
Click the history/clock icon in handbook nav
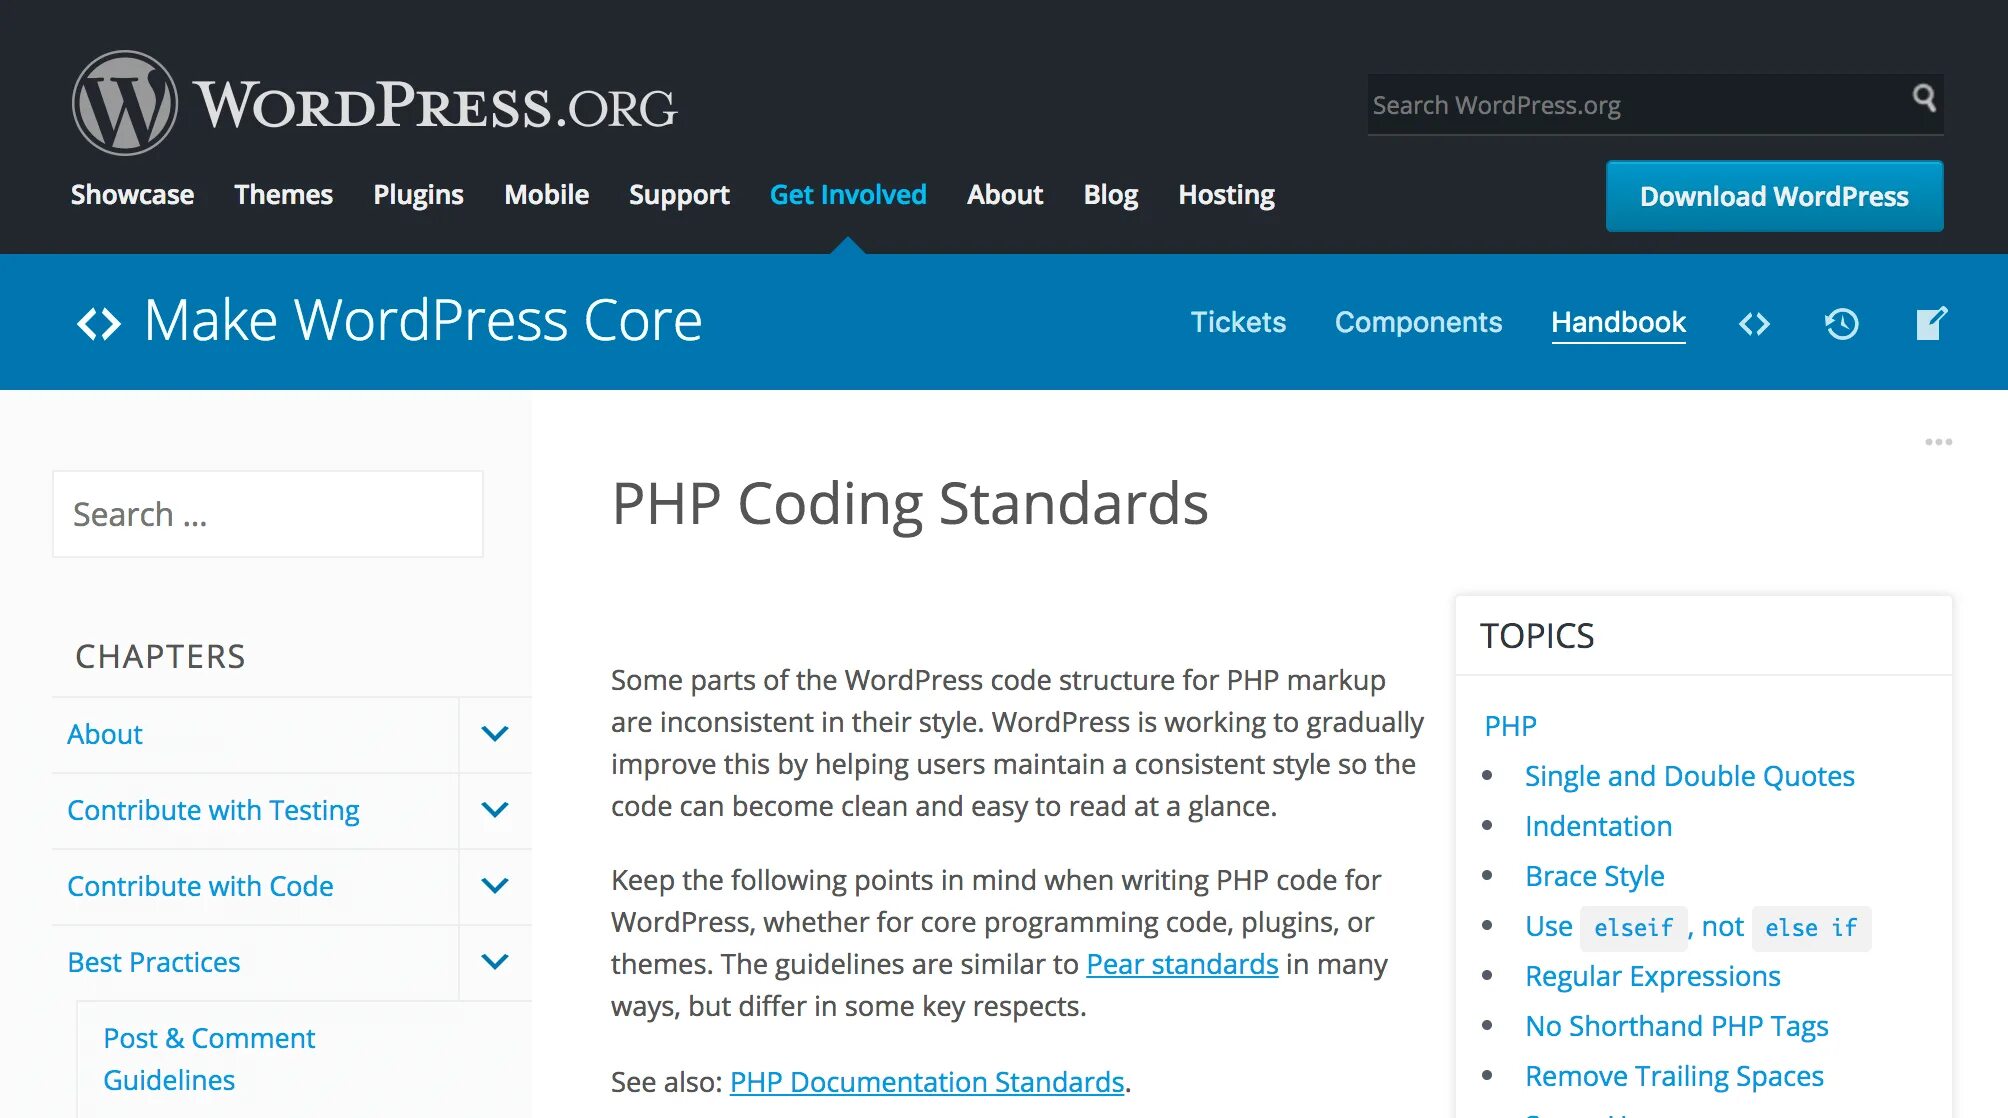1841,322
